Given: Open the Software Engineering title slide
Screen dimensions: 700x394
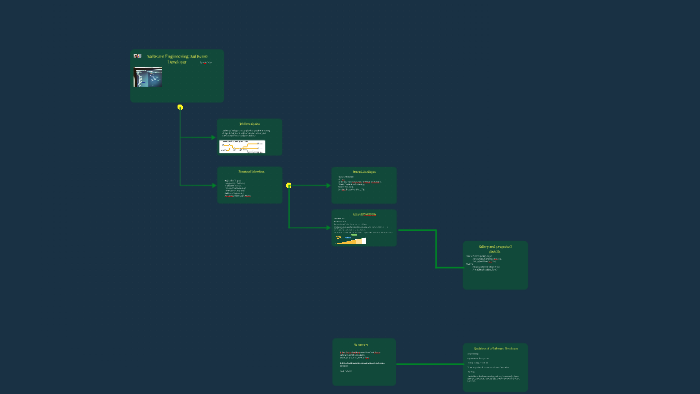Looking at the screenshot, I should pos(177,76).
